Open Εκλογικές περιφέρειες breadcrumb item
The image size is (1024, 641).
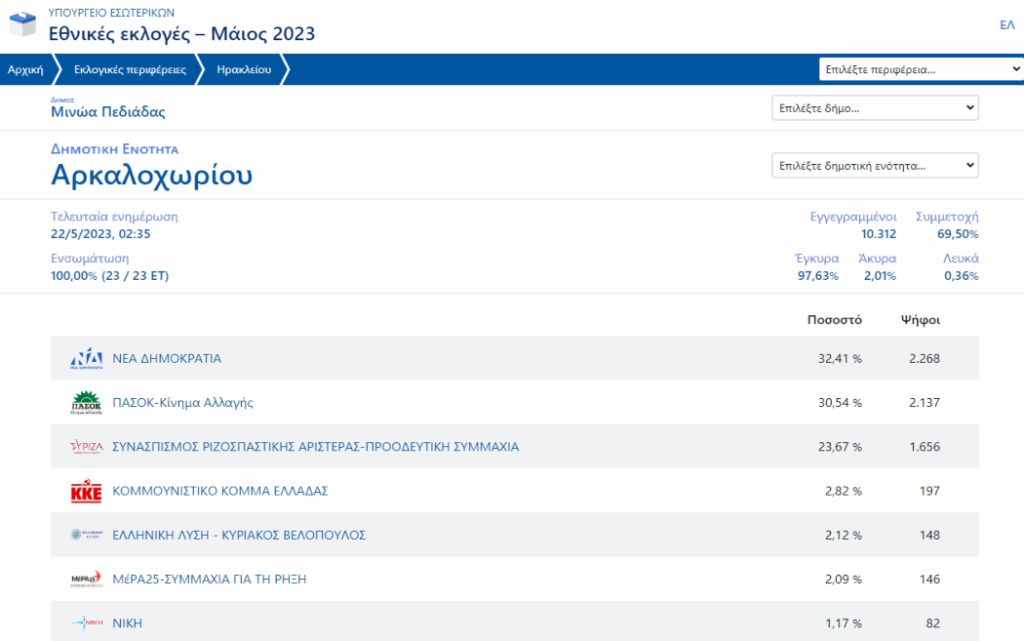(x=130, y=69)
